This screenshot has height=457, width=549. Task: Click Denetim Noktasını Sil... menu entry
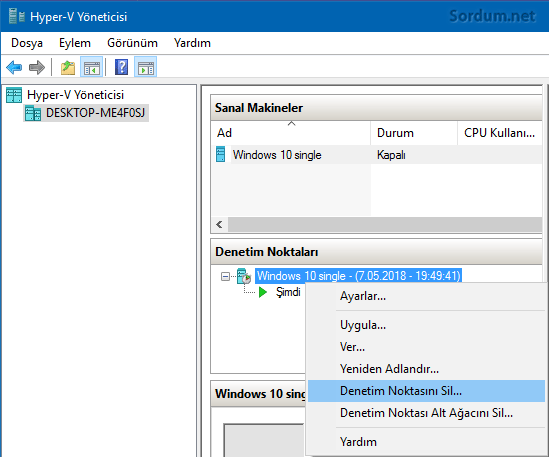[426, 391]
